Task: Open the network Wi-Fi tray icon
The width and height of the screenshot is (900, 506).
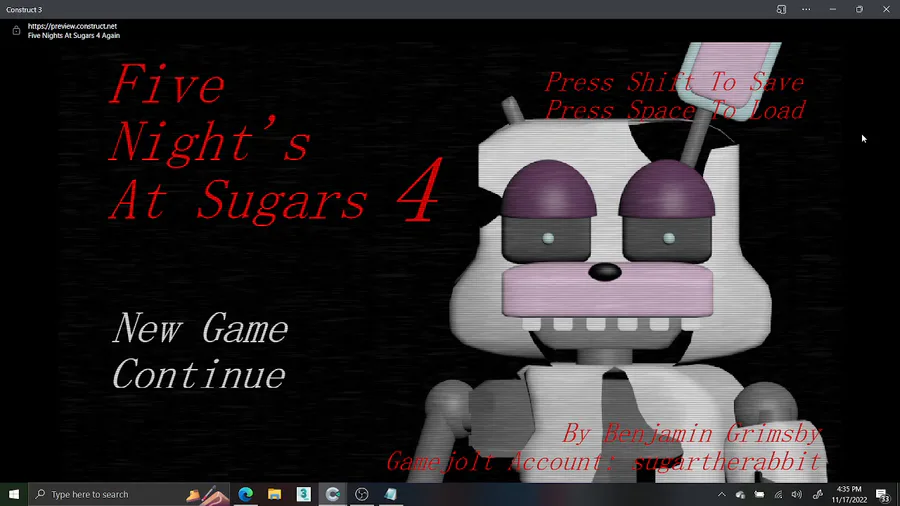Action: pyautogui.click(x=778, y=495)
